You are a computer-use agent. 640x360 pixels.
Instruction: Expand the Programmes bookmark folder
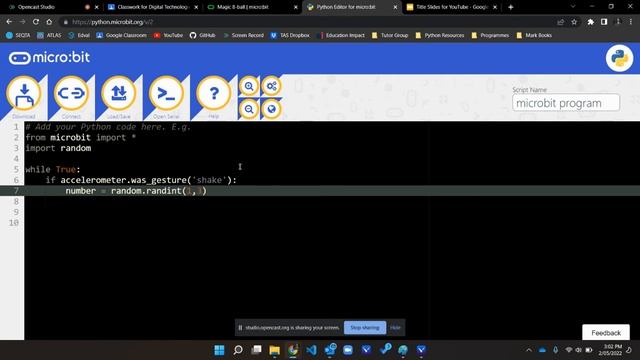coord(490,36)
